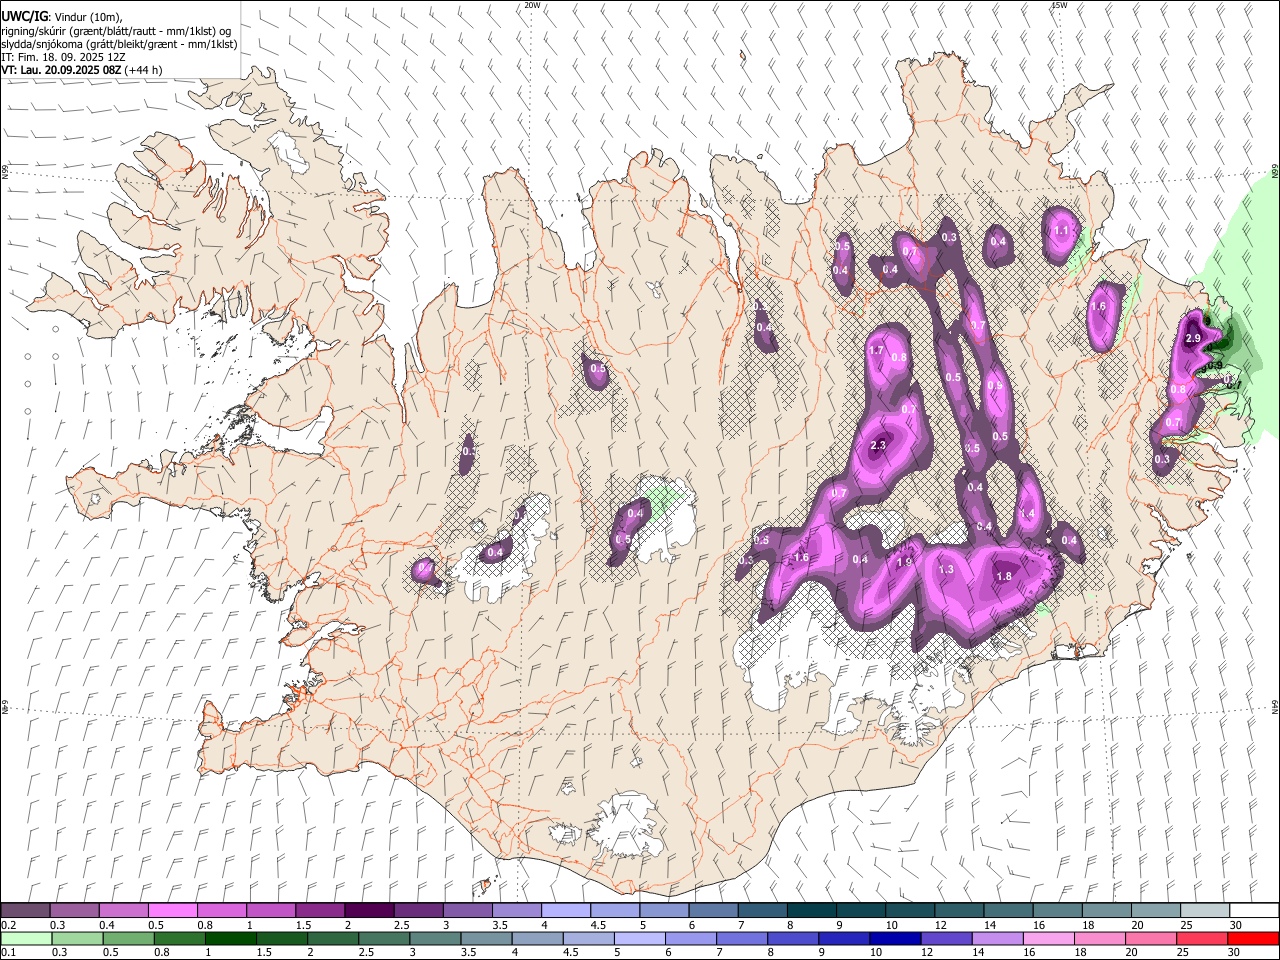Select the 1.8 precipitation value label
This screenshot has width=1280, height=960.
click(x=1005, y=576)
